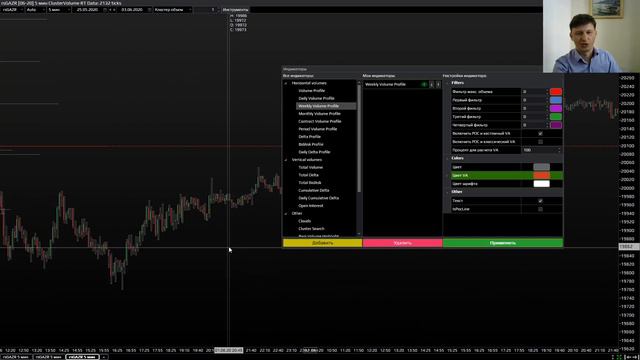Toggle the Текст checkbox under Other
Image resolution: width=640 pixels, height=360 pixels.
coord(540,201)
